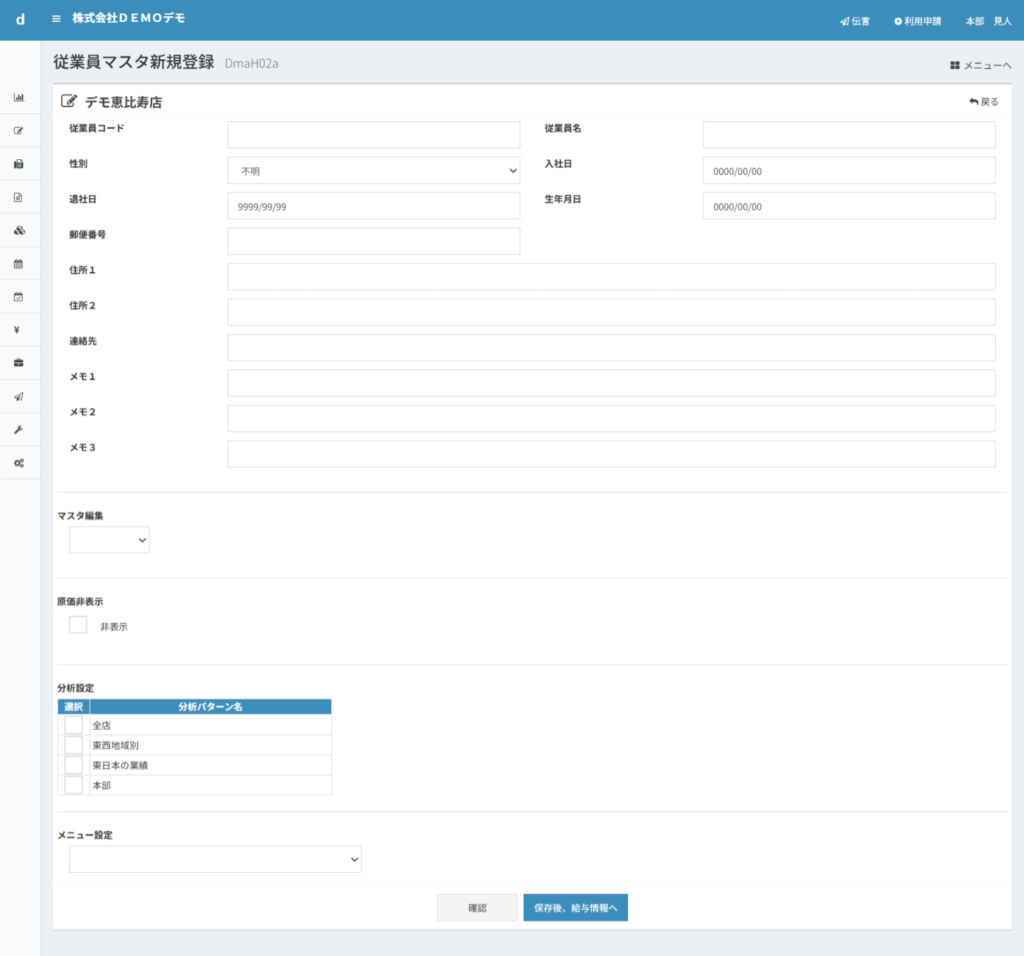Select the briefcase icon in sidebar
Image resolution: width=1024 pixels, height=956 pixels.
coord(18,362)
